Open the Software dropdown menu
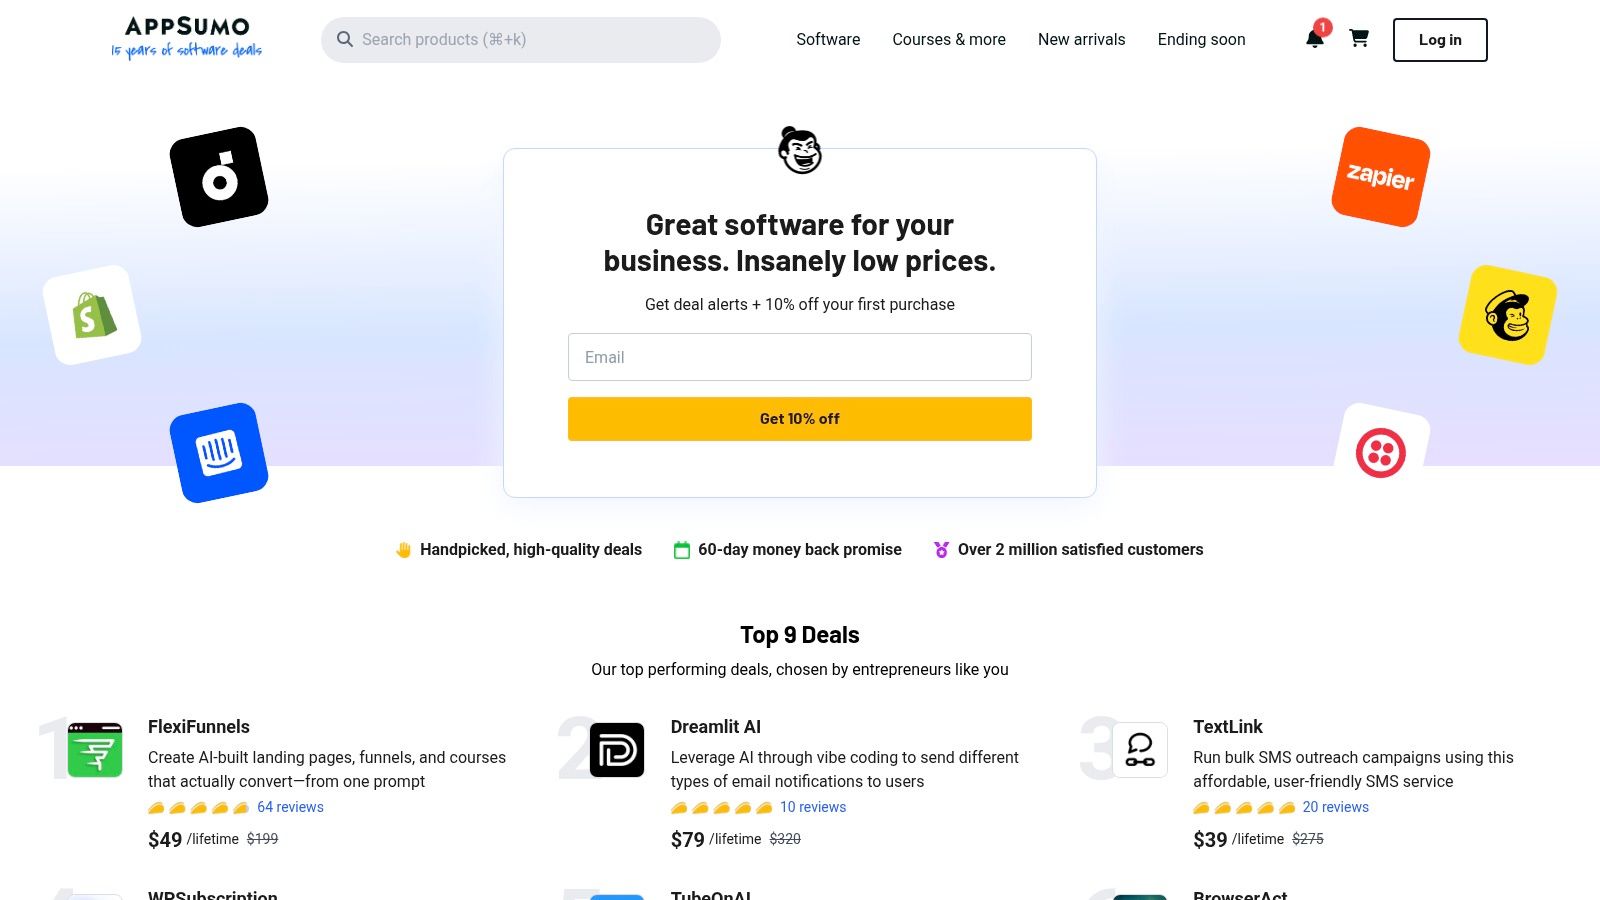 point(827,39)
